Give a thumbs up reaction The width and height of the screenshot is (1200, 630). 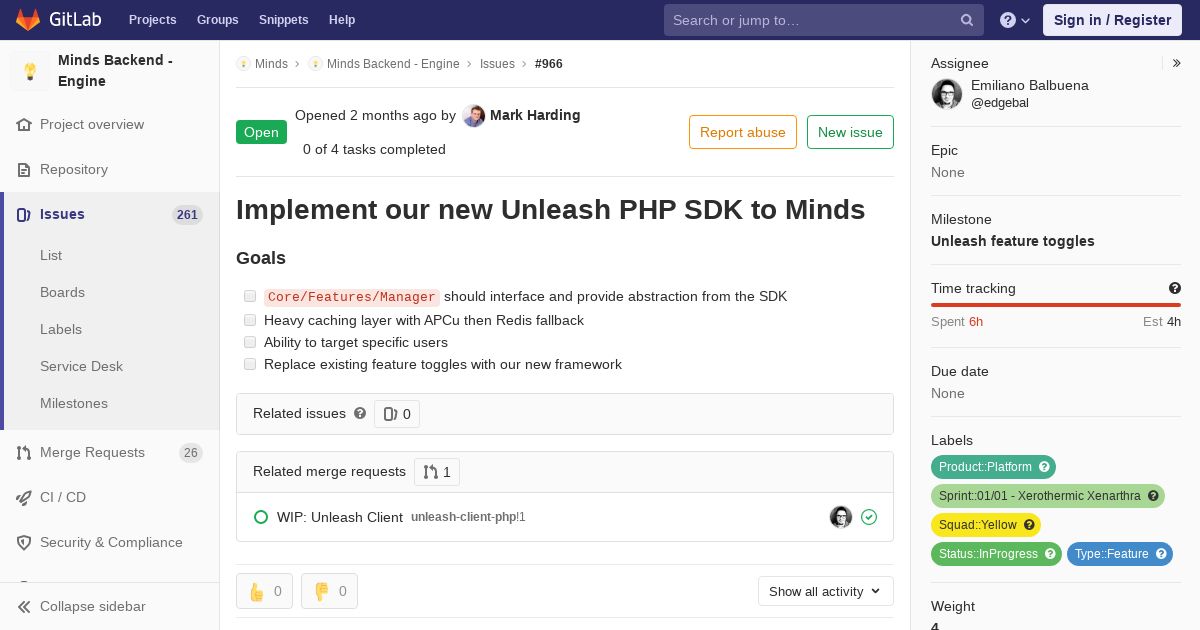tap(265, 591)
